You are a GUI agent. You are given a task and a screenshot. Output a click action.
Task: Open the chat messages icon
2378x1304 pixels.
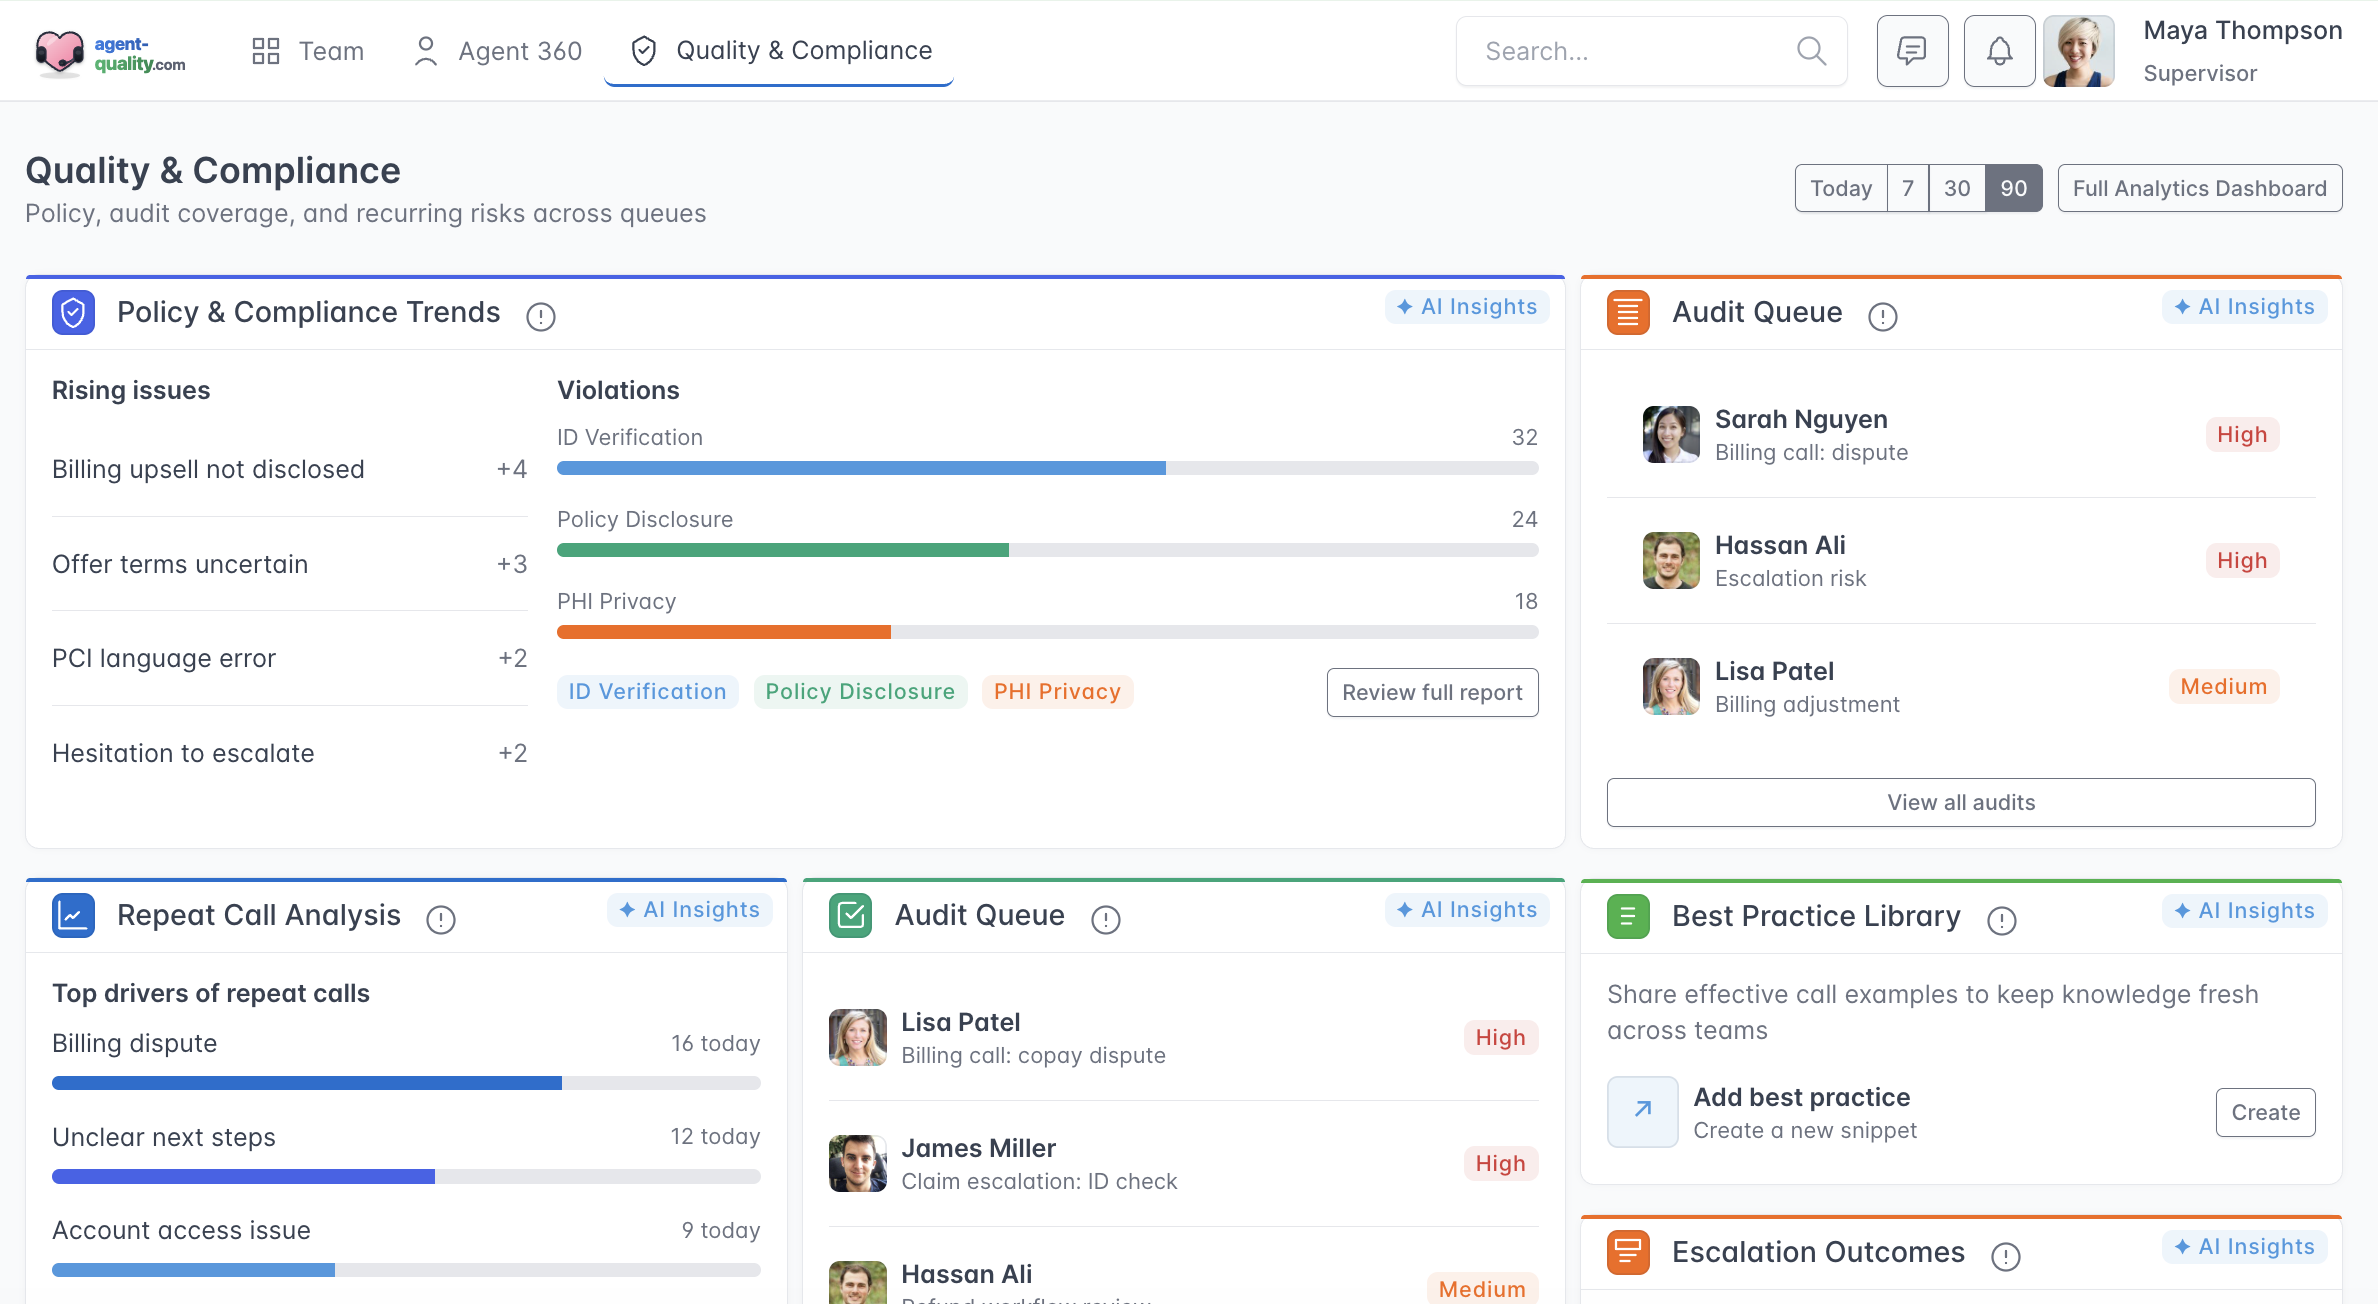(1911, 51)
